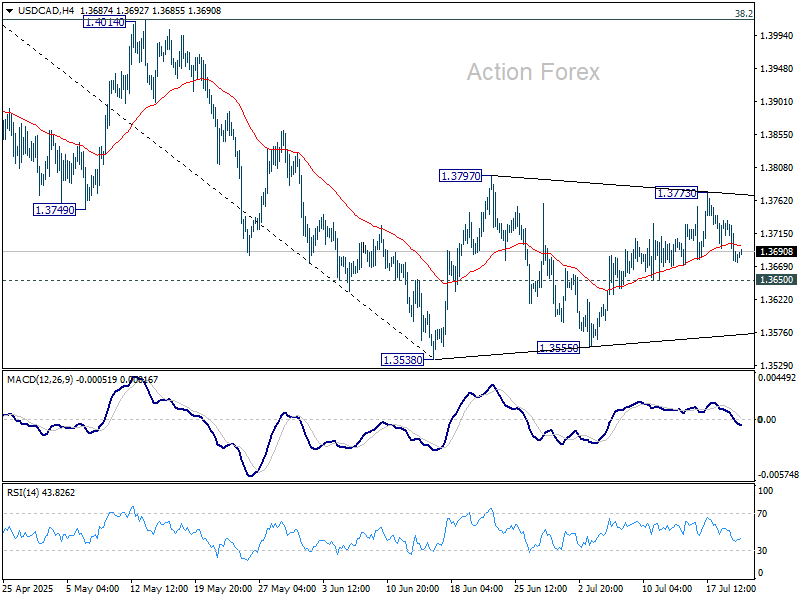The height and width of the screenshot is (600, 800).
Task: Click the RSI(14) 43.8262 indicator label
Action: (x=41, y=493)
